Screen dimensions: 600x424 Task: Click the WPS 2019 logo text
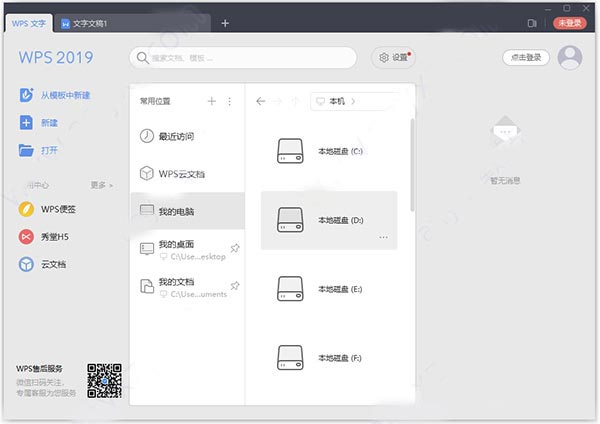pos(56,57)
